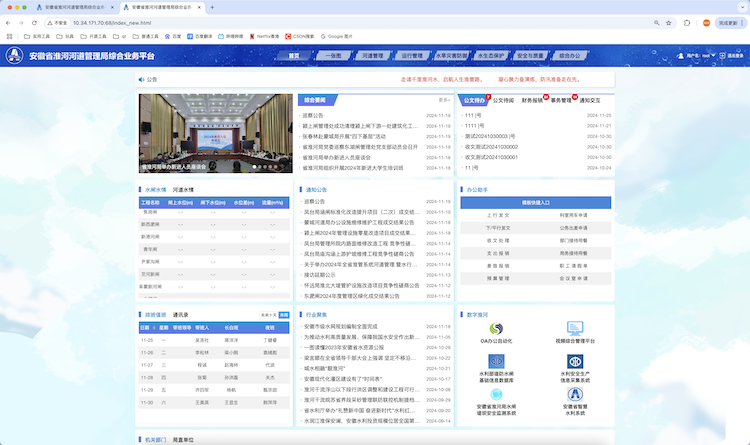Switch to the 局直单位 tab
Image resolution: width=750 pixels, height=445 pixels.
coord(183,440)
